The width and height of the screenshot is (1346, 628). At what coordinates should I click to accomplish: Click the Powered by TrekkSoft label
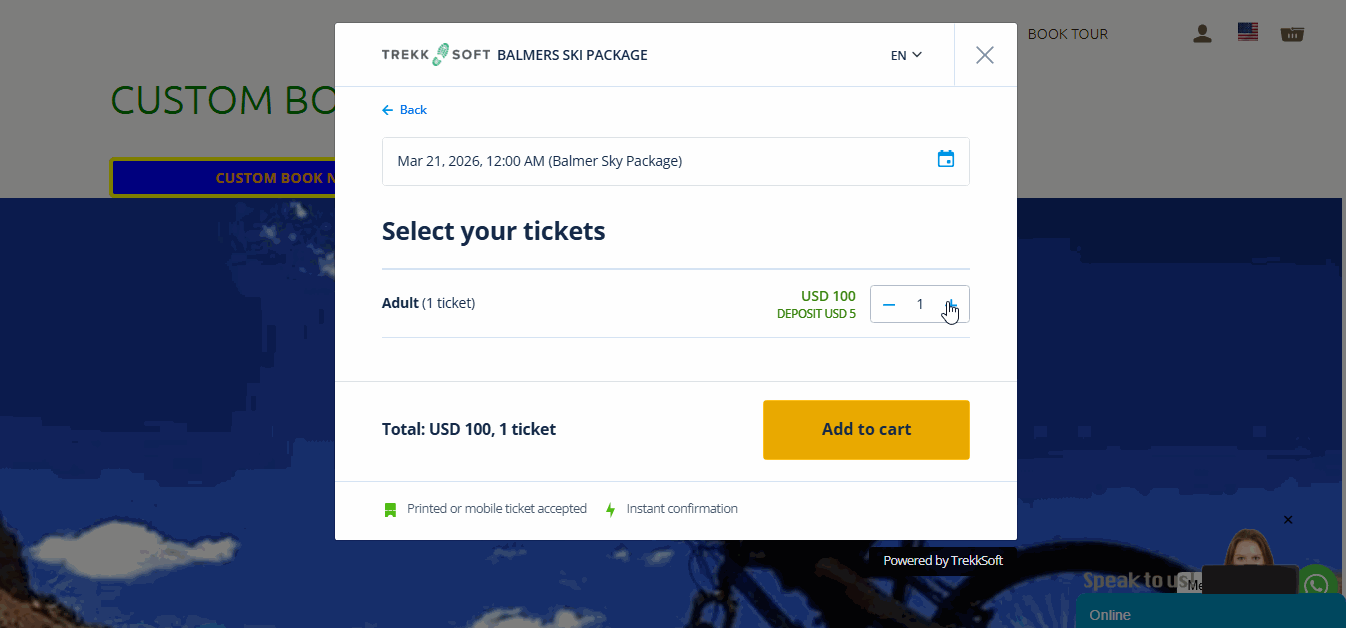coord(942,561)
